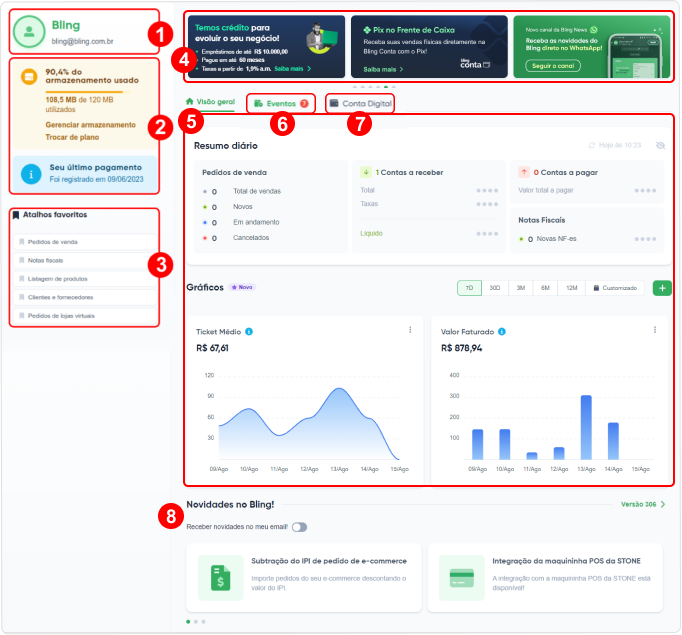Viewport: 682px width, 635px height.
Task: Click the Líquido label in Contas a receber
Action: pos(371,234)
